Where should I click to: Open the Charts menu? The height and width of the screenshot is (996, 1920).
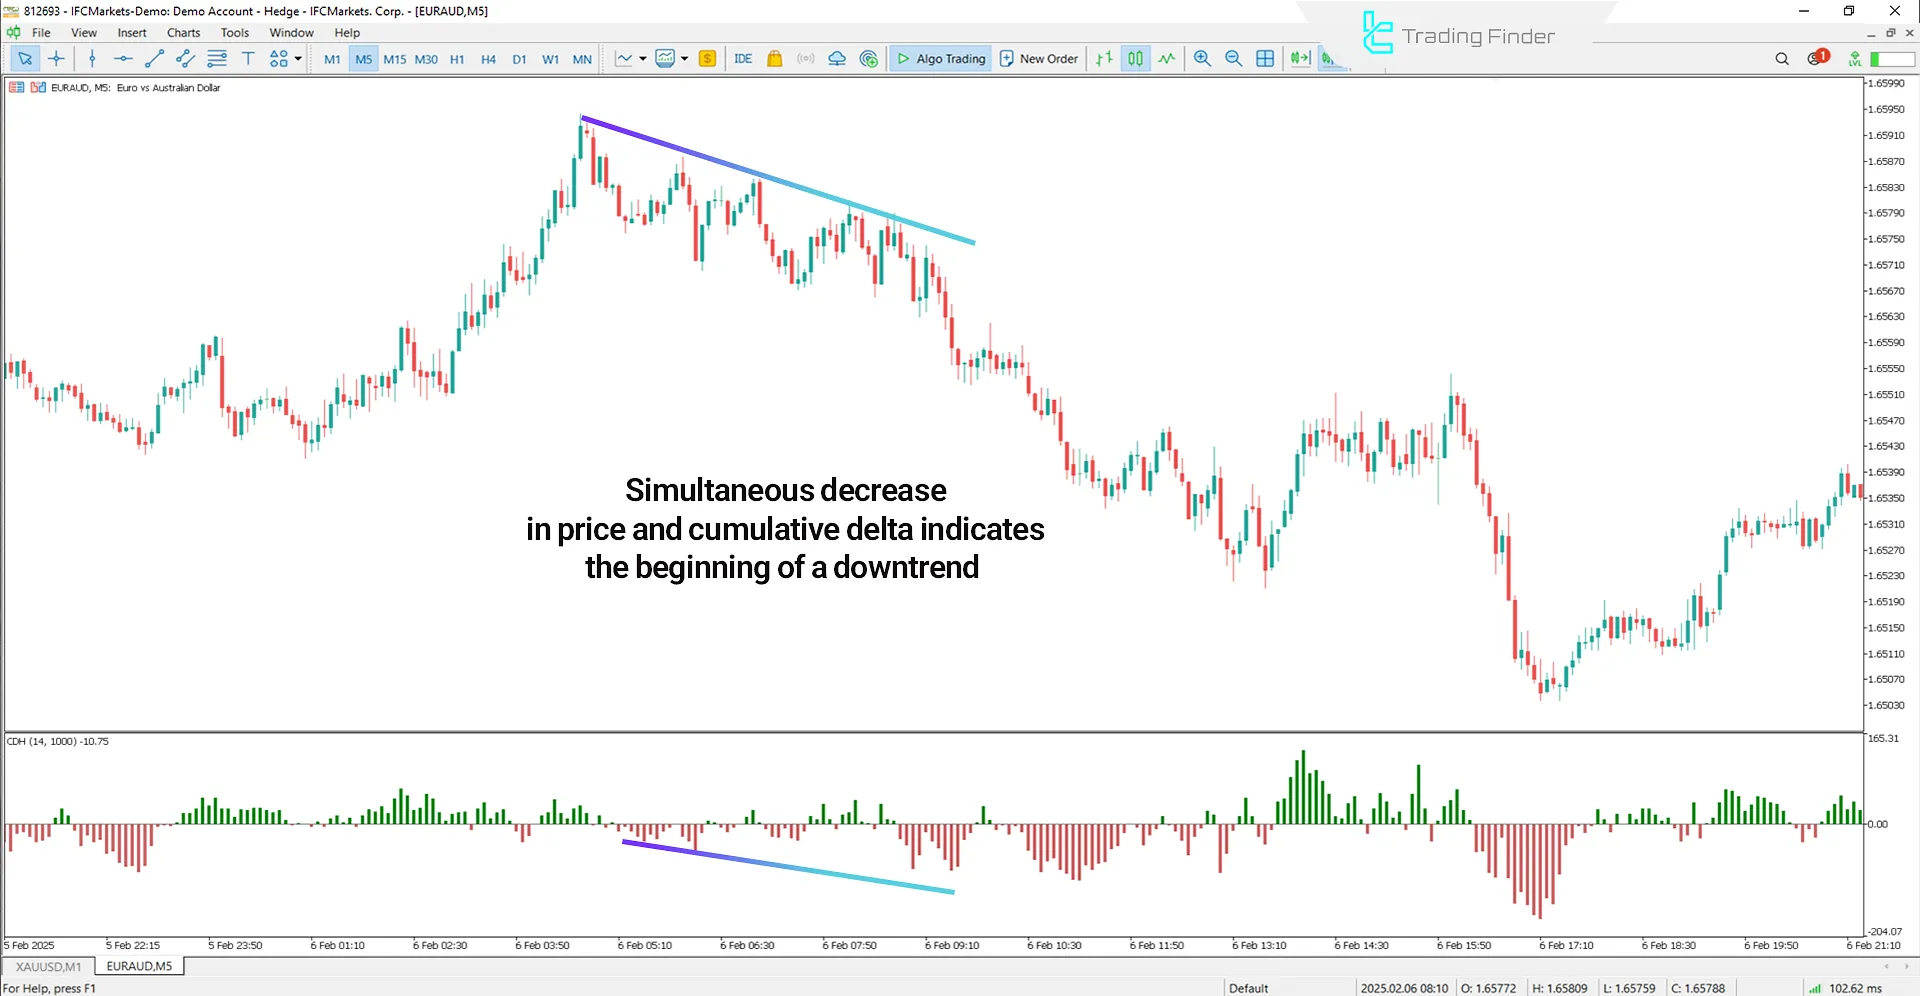click(x=183, y=32)
